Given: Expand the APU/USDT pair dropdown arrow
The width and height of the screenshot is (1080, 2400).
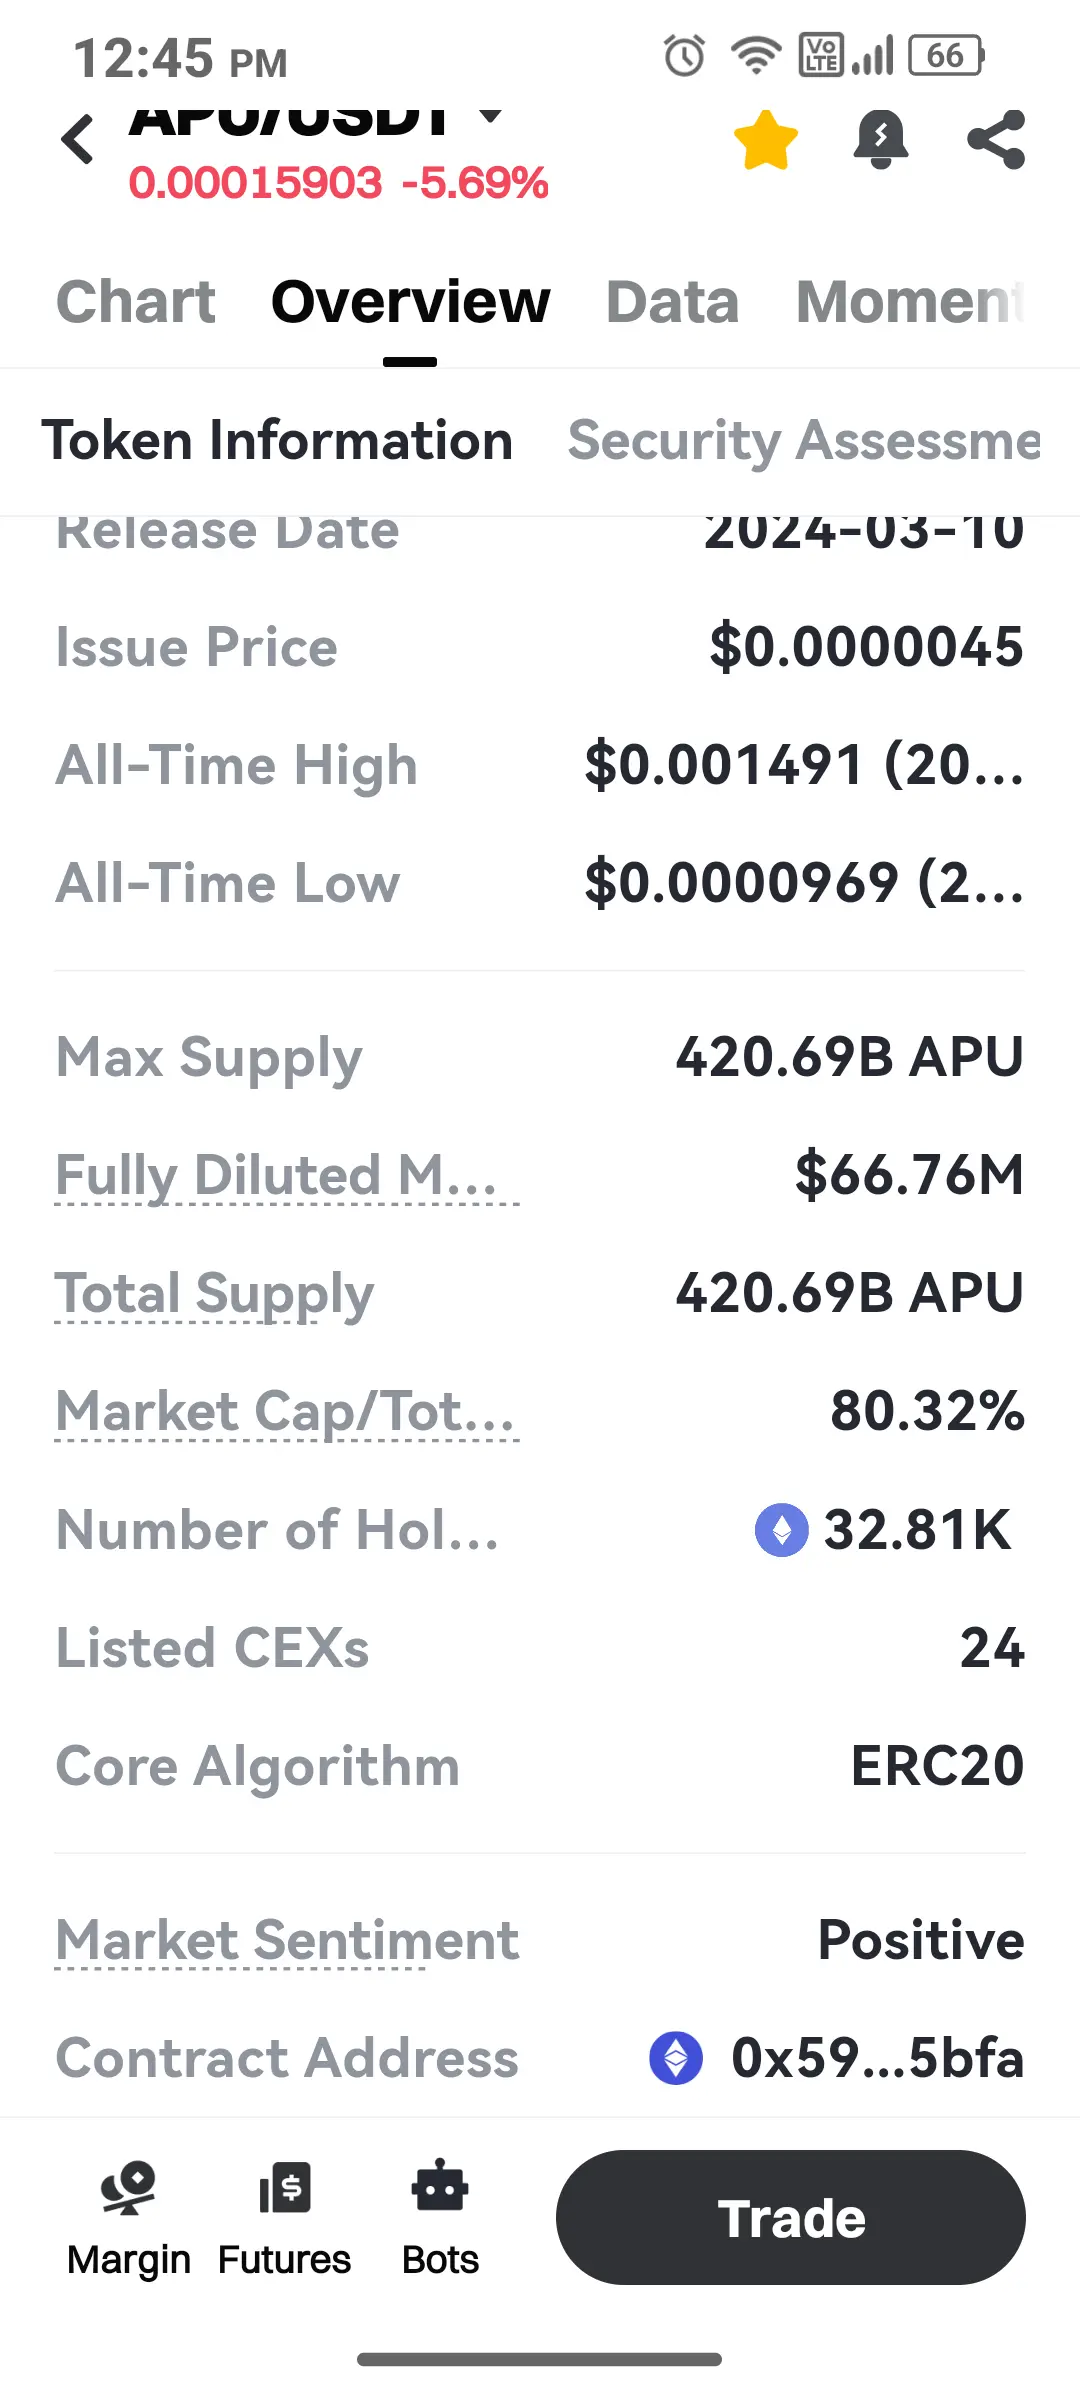Looking at the screenshot, I should 490,115.
